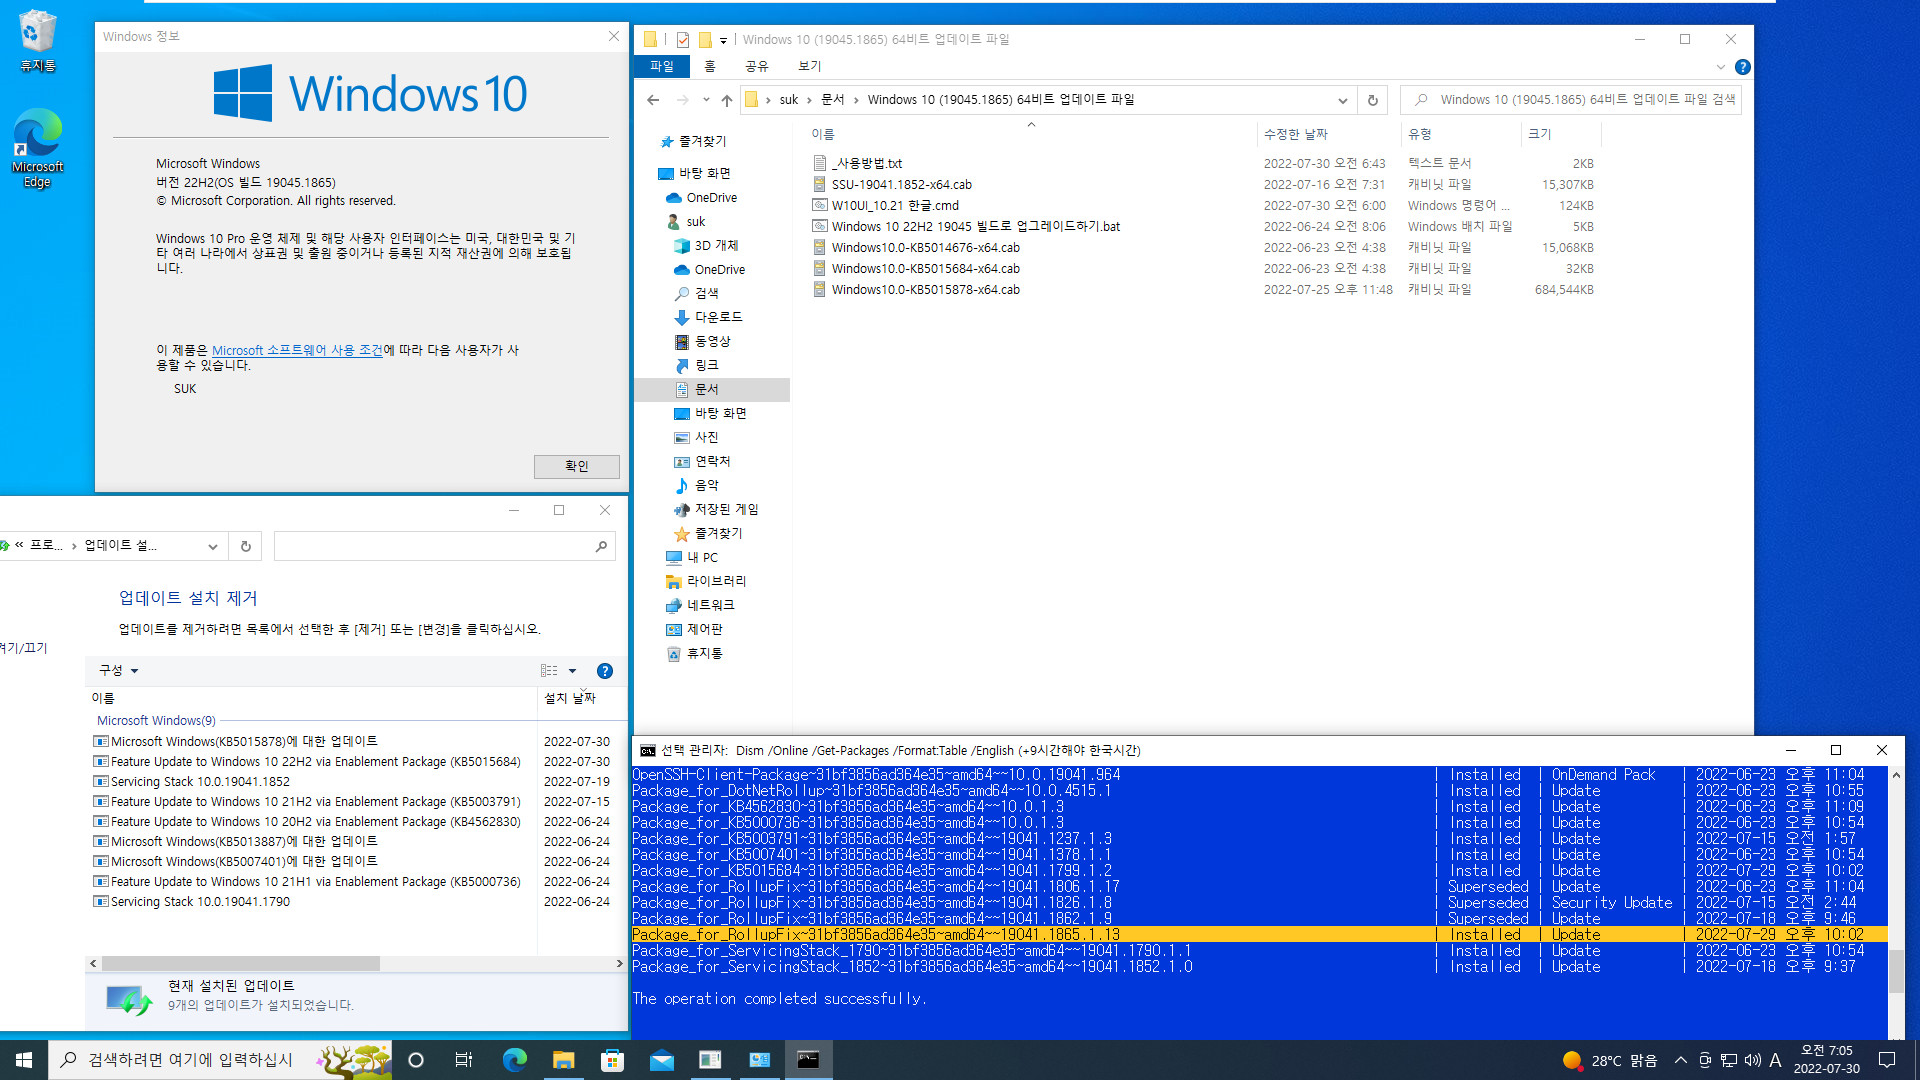The image size is (1920, 1080).
Task: Open File Explorer help icon
Action: 1742,67
